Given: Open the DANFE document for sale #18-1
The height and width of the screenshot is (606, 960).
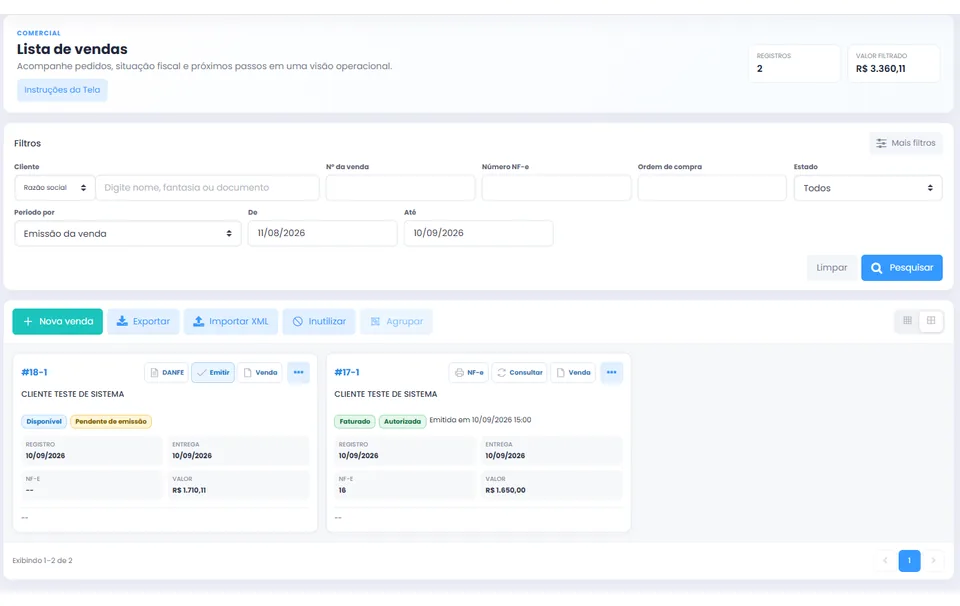Looking at the screenshot, I should coord(167,372).
